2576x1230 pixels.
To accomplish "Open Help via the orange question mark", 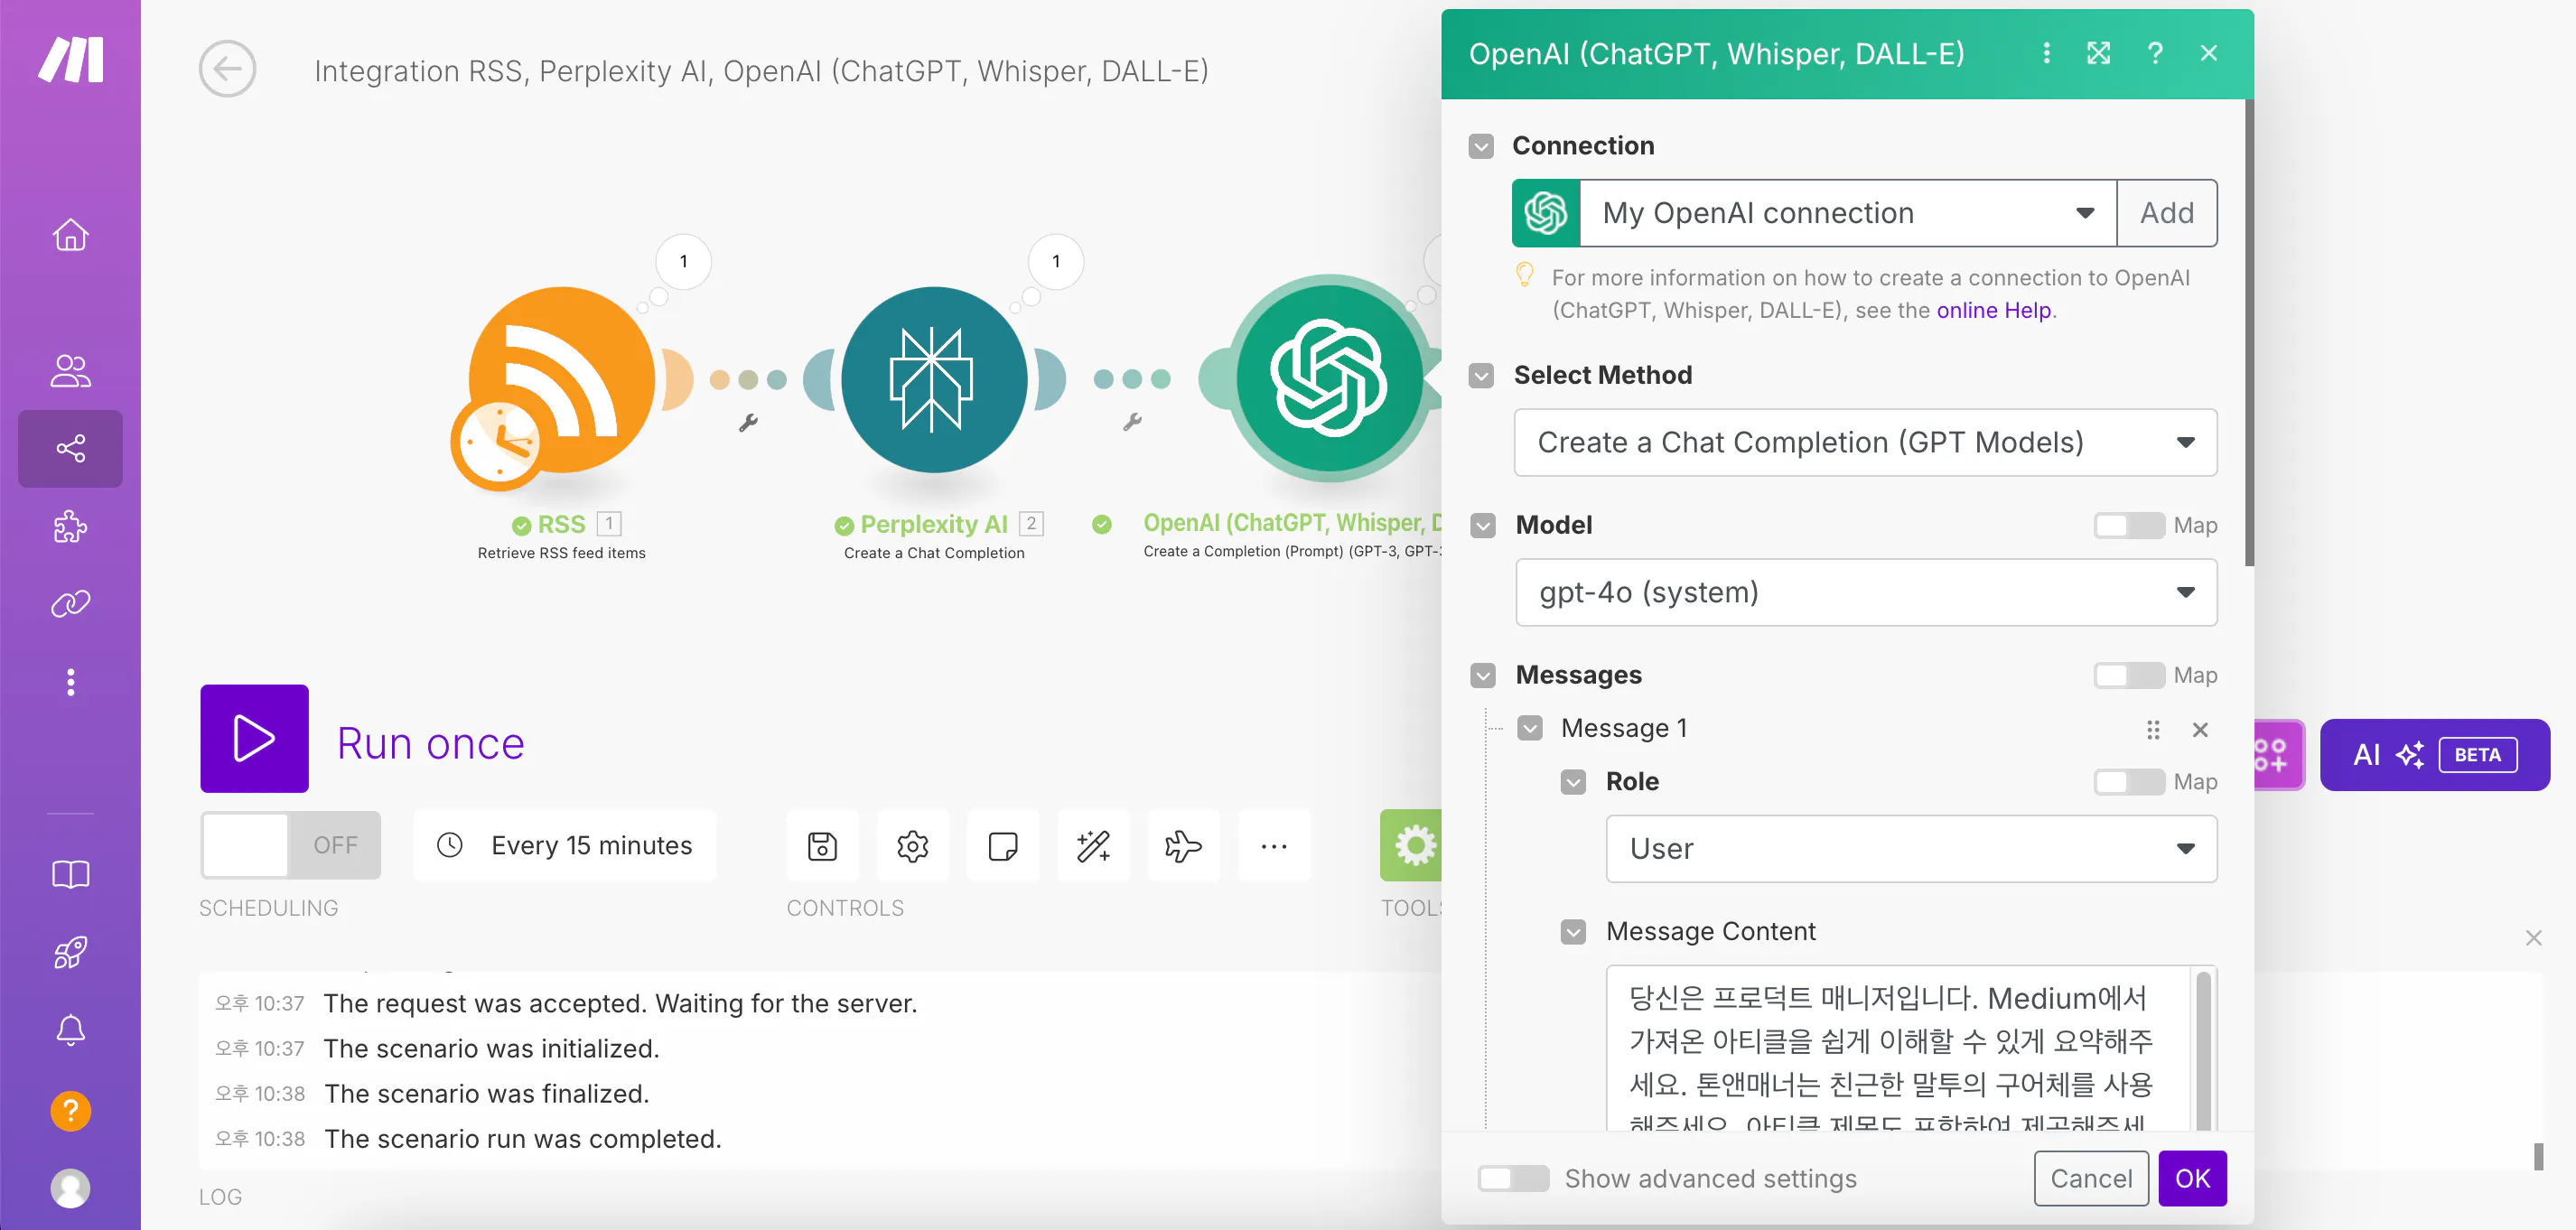I will [70, 1110].
